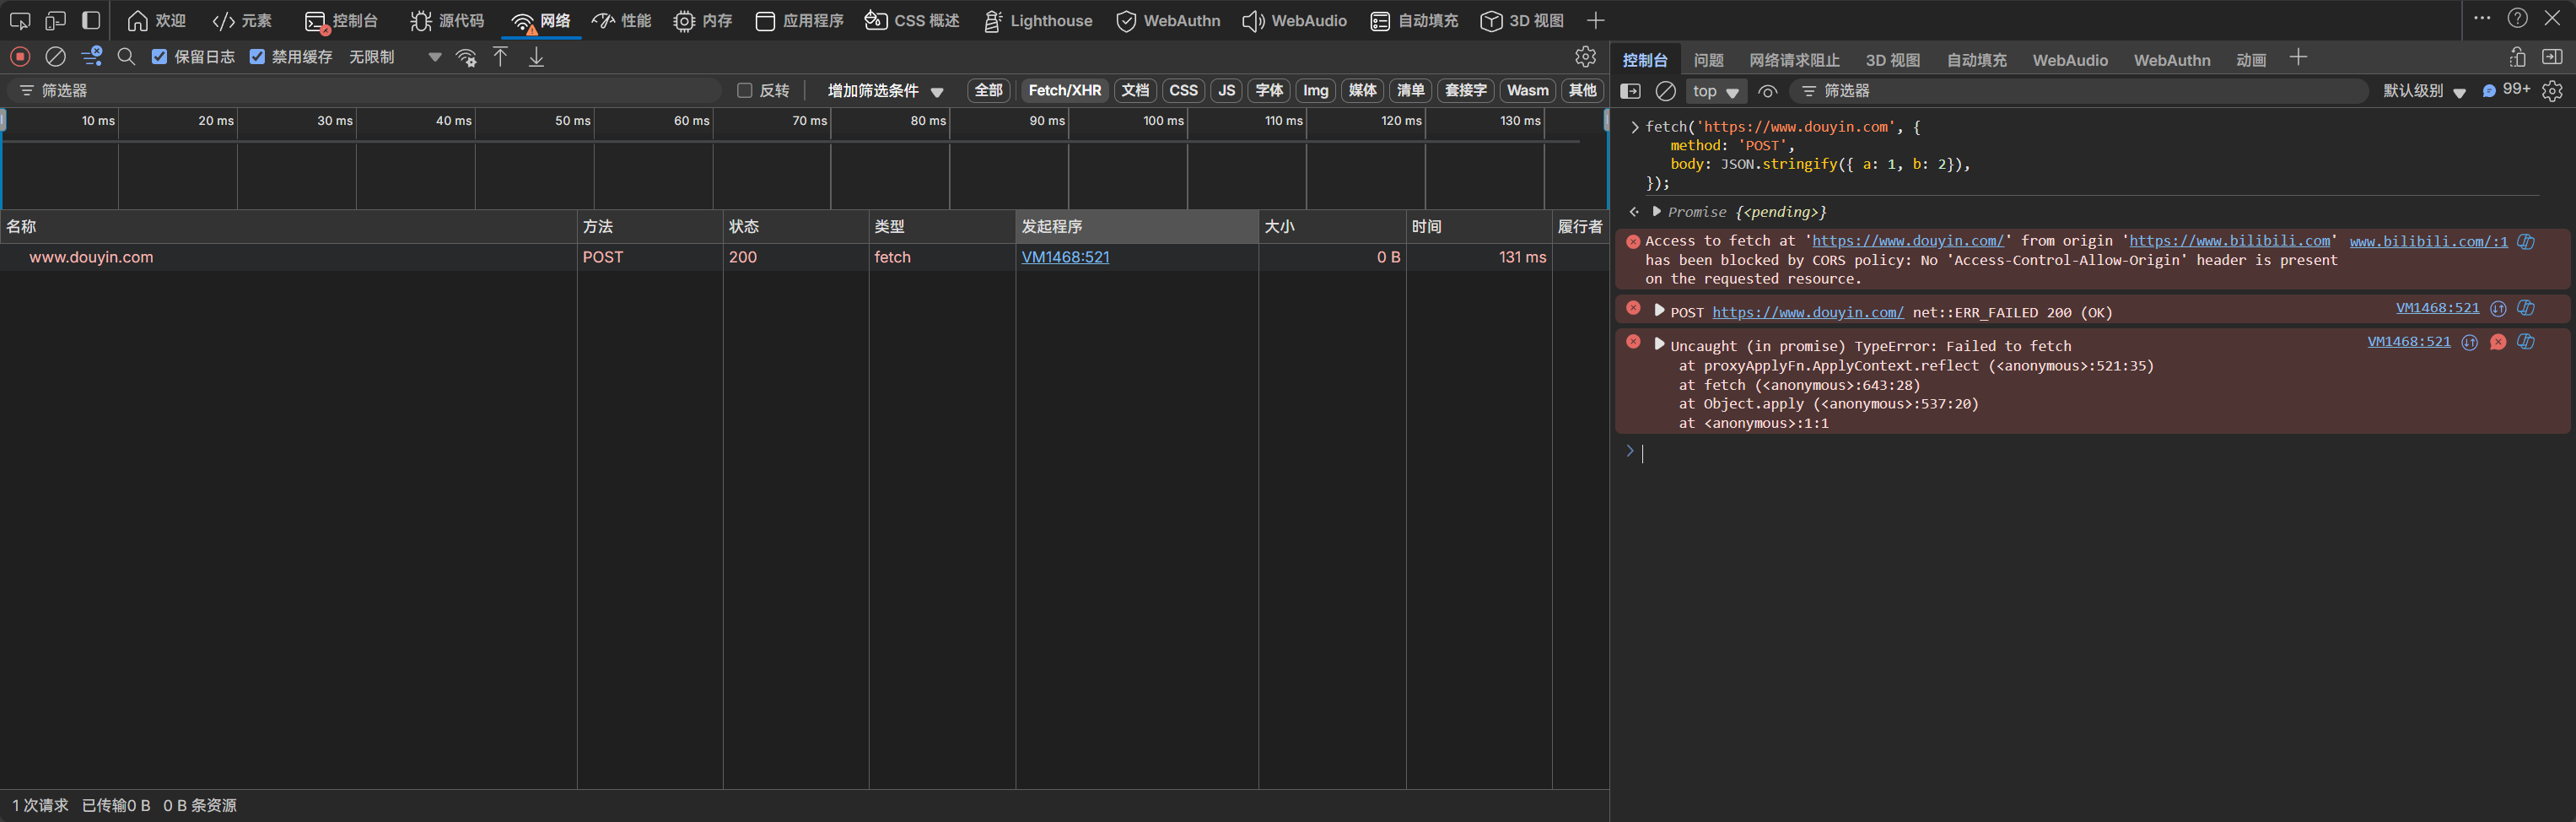Screen dimensions: 2576x822
Task: Open the network search magnifier
Action: [126, 57]
